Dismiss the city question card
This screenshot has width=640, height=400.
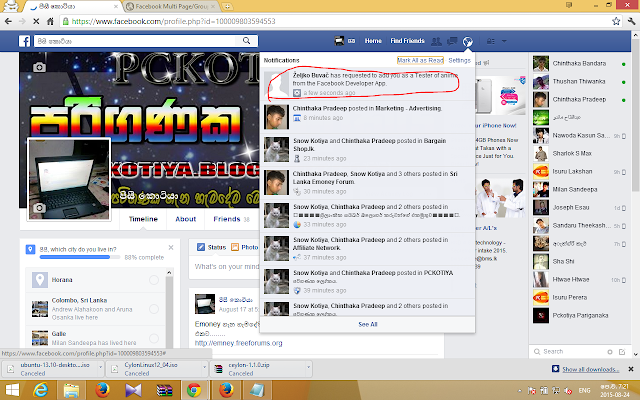tap(171, 247)
